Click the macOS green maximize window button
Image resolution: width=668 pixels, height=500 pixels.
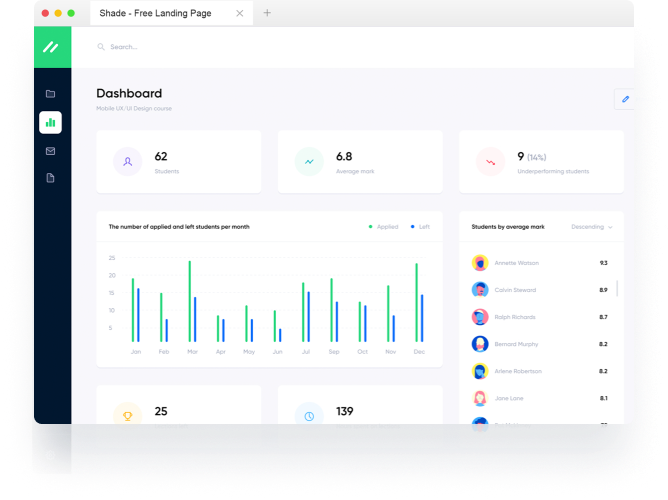[71, 13]
